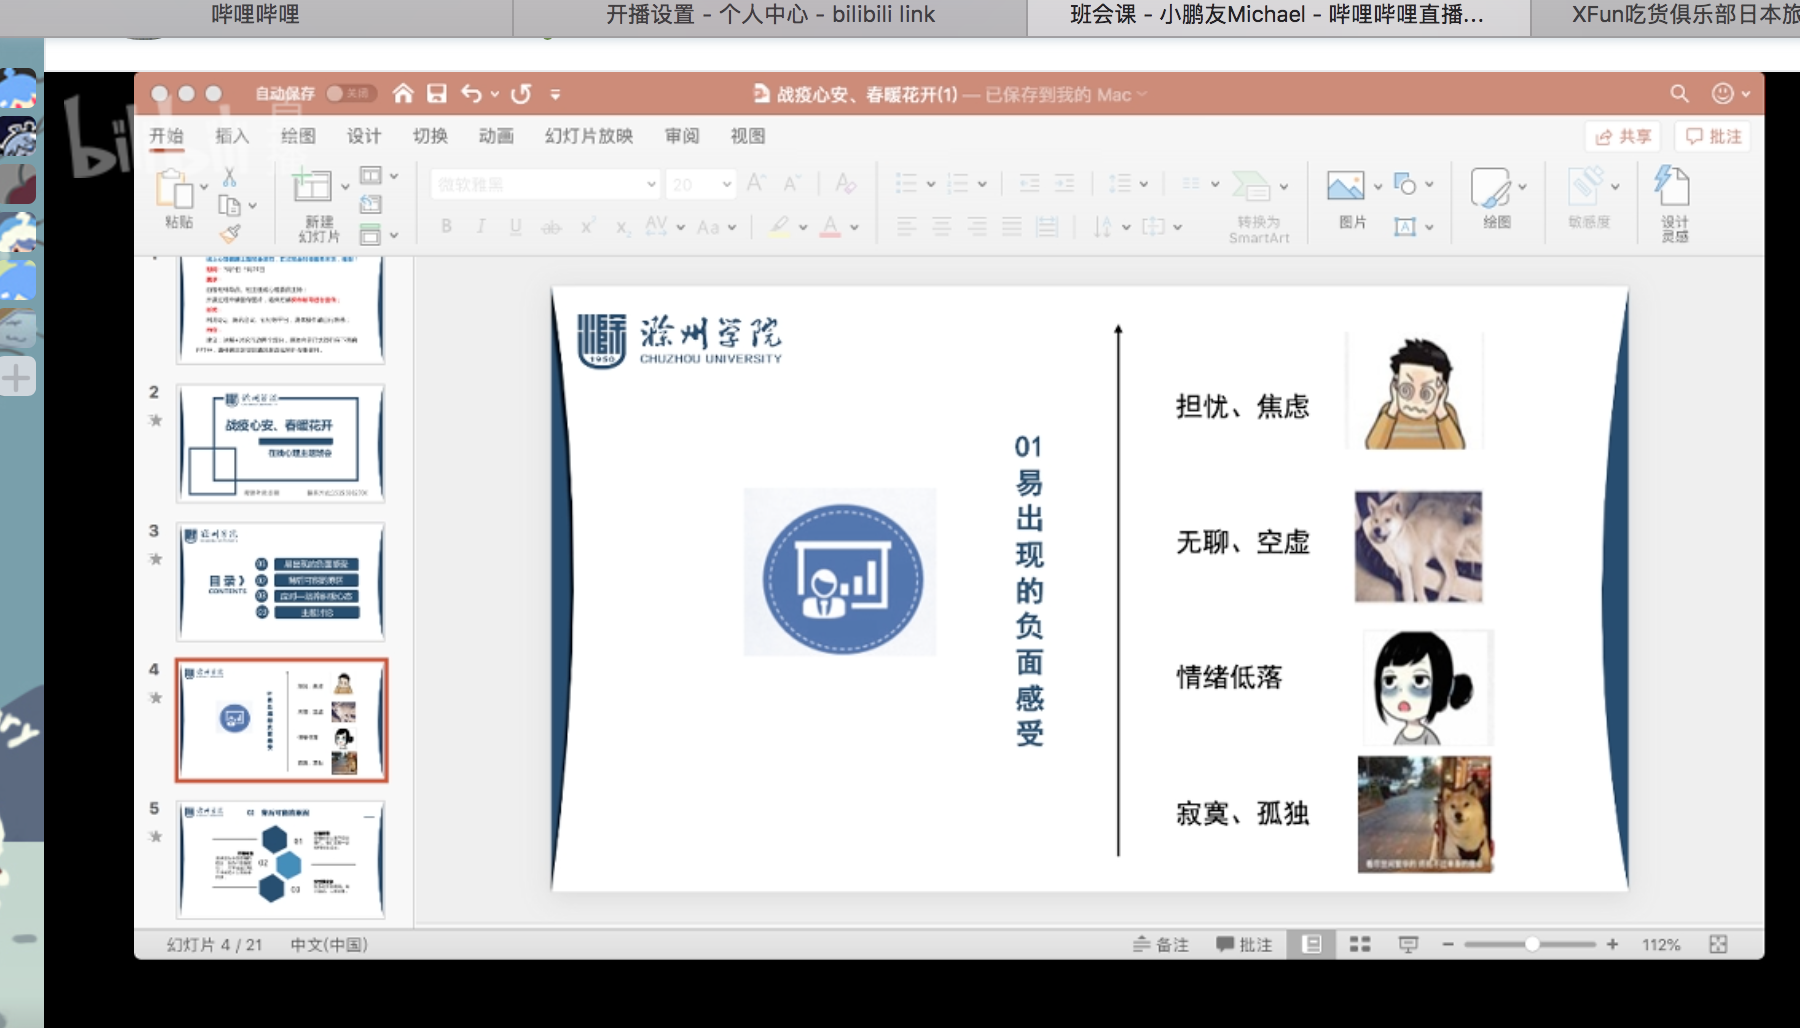Viewport: 1800px width, 1028px height.
Task: Click the Home icon in title bar
Action: 403,94
